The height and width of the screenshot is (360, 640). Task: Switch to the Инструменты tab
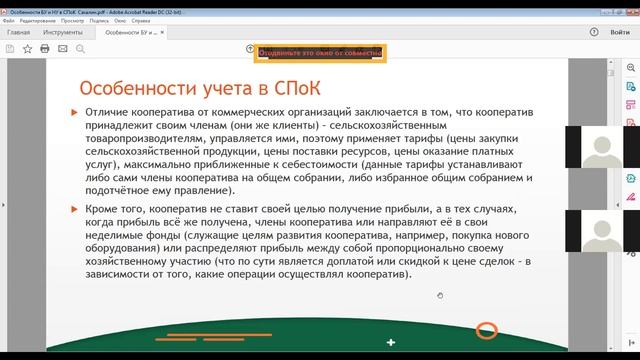coord(63,32)
